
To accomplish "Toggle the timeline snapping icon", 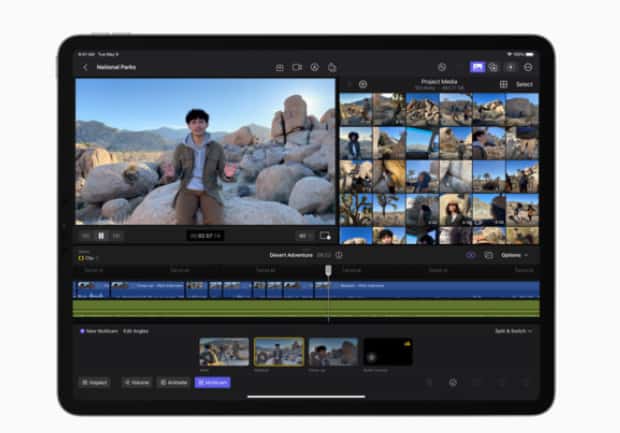I will pyautogui.click(x=470, y=255).
